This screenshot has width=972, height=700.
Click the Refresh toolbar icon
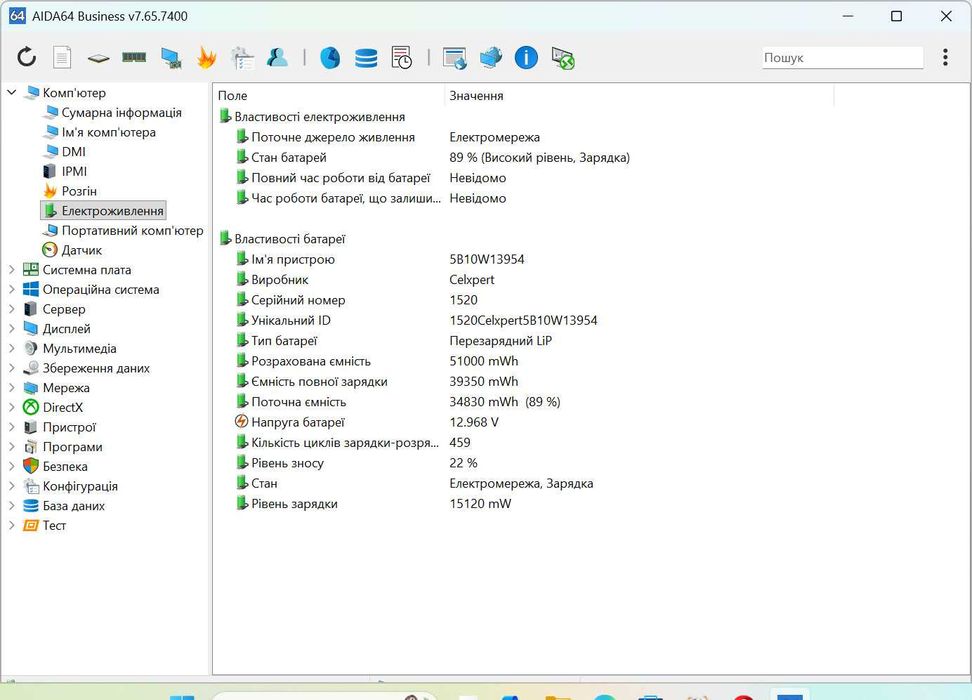[x=27, y=58]
